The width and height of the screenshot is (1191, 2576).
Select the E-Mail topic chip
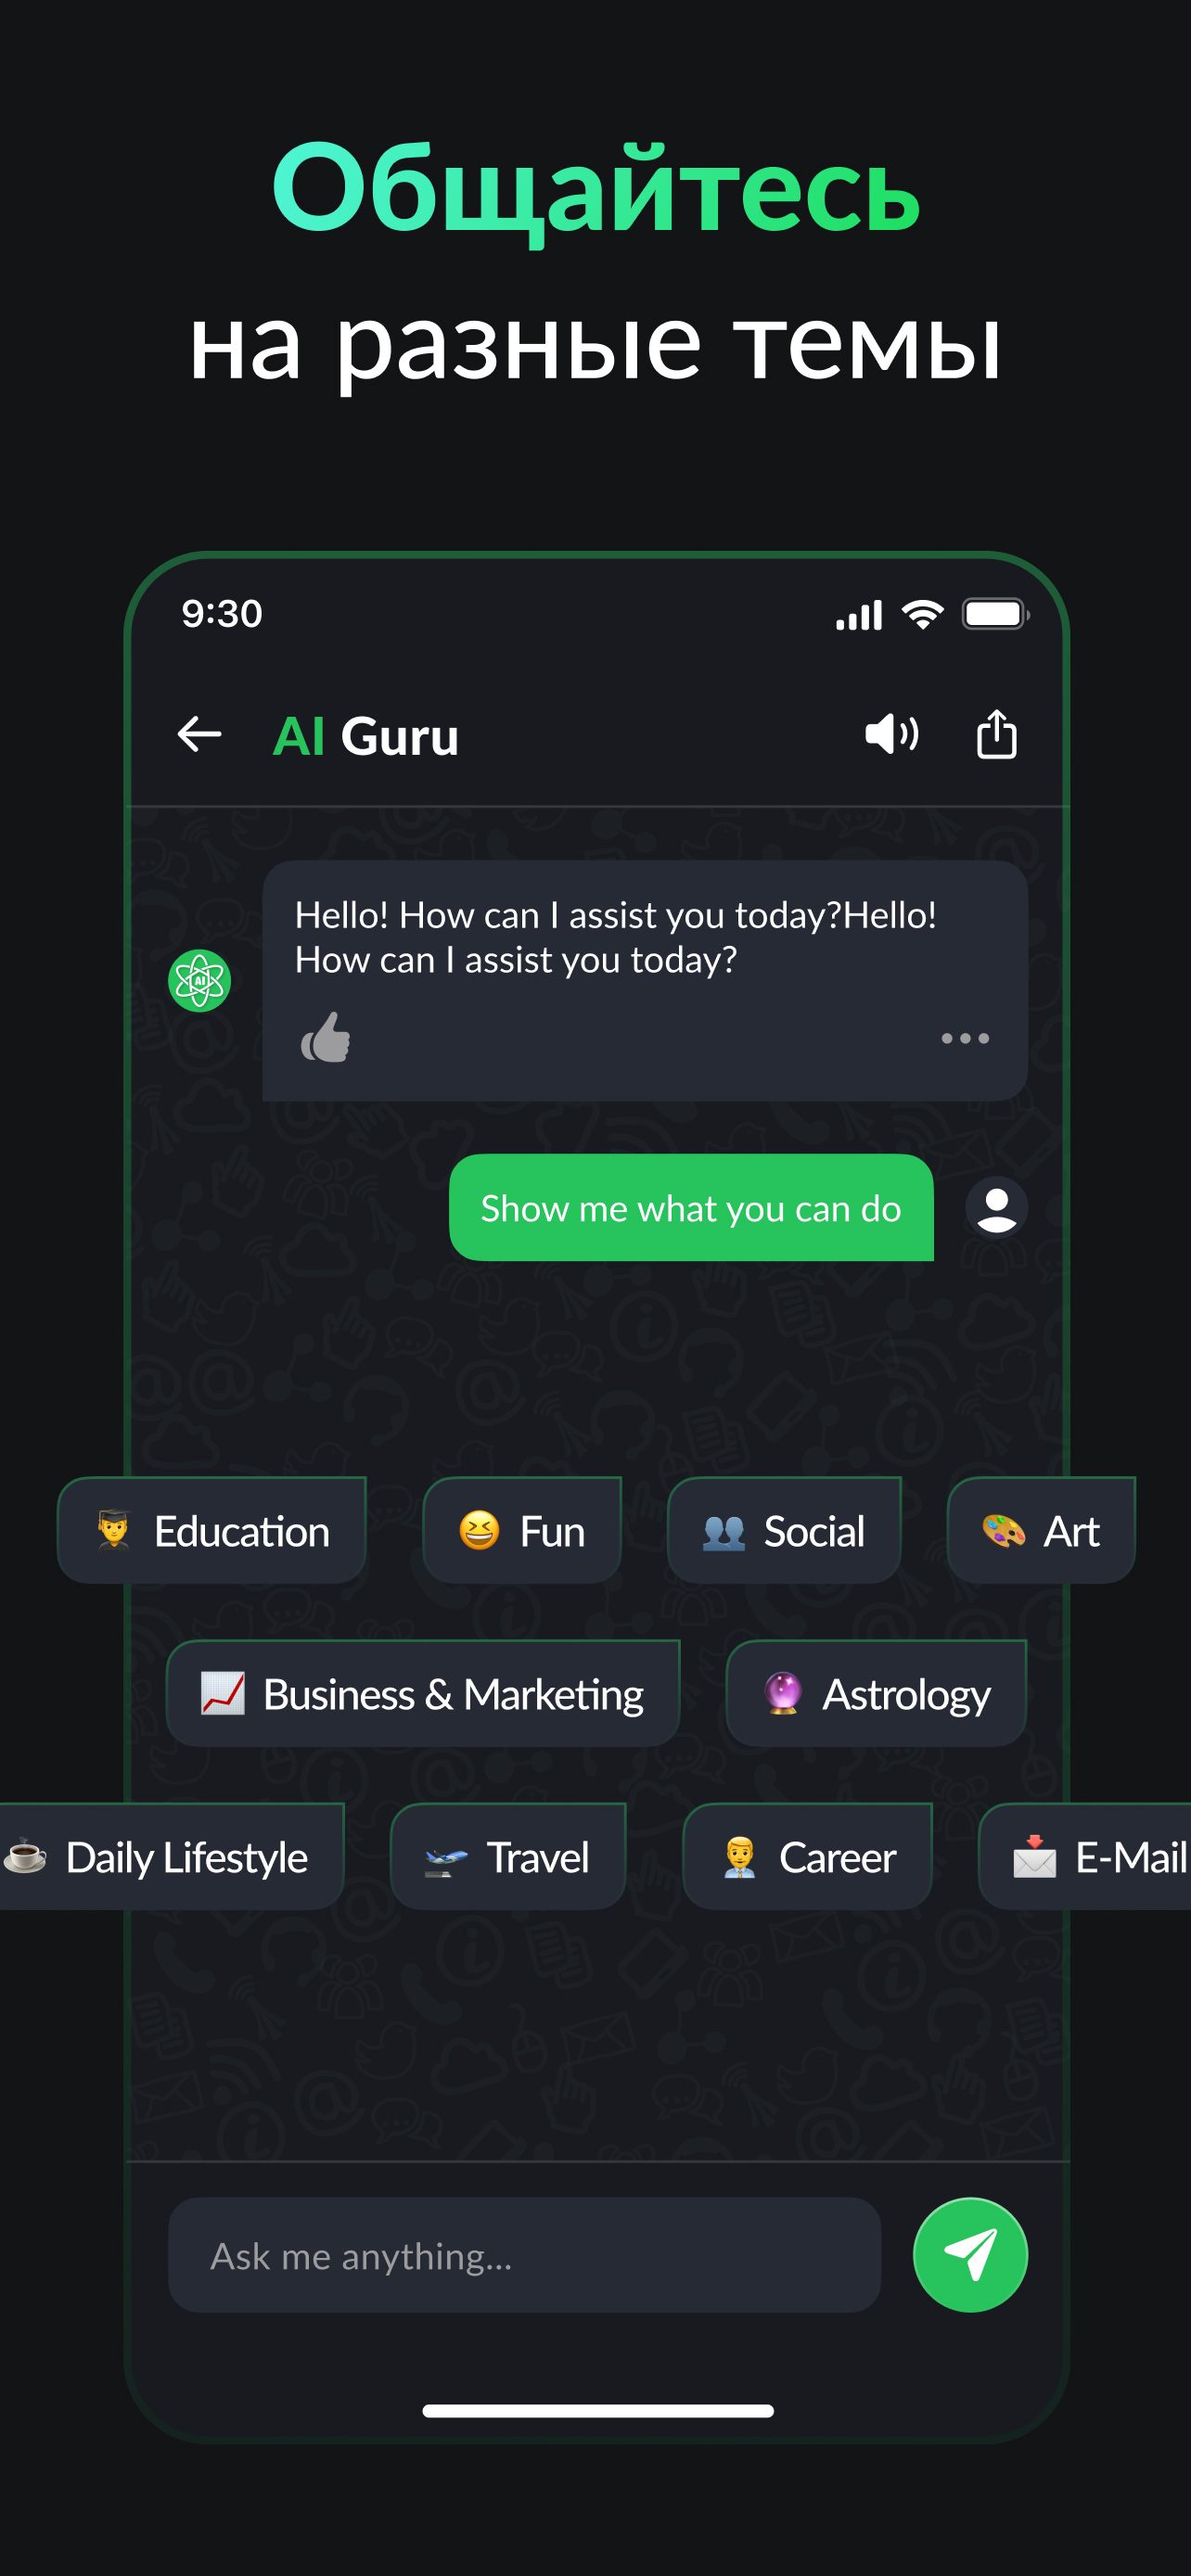click(x=1086, y=1856)
